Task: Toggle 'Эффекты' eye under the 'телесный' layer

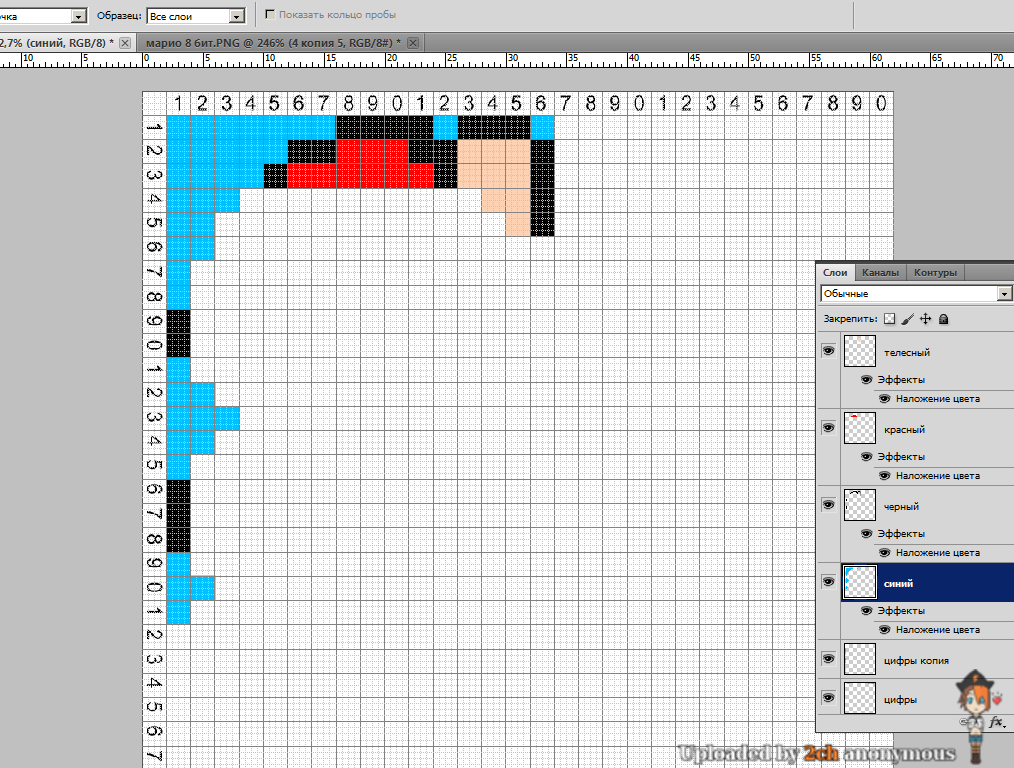Action: [867, 379]
